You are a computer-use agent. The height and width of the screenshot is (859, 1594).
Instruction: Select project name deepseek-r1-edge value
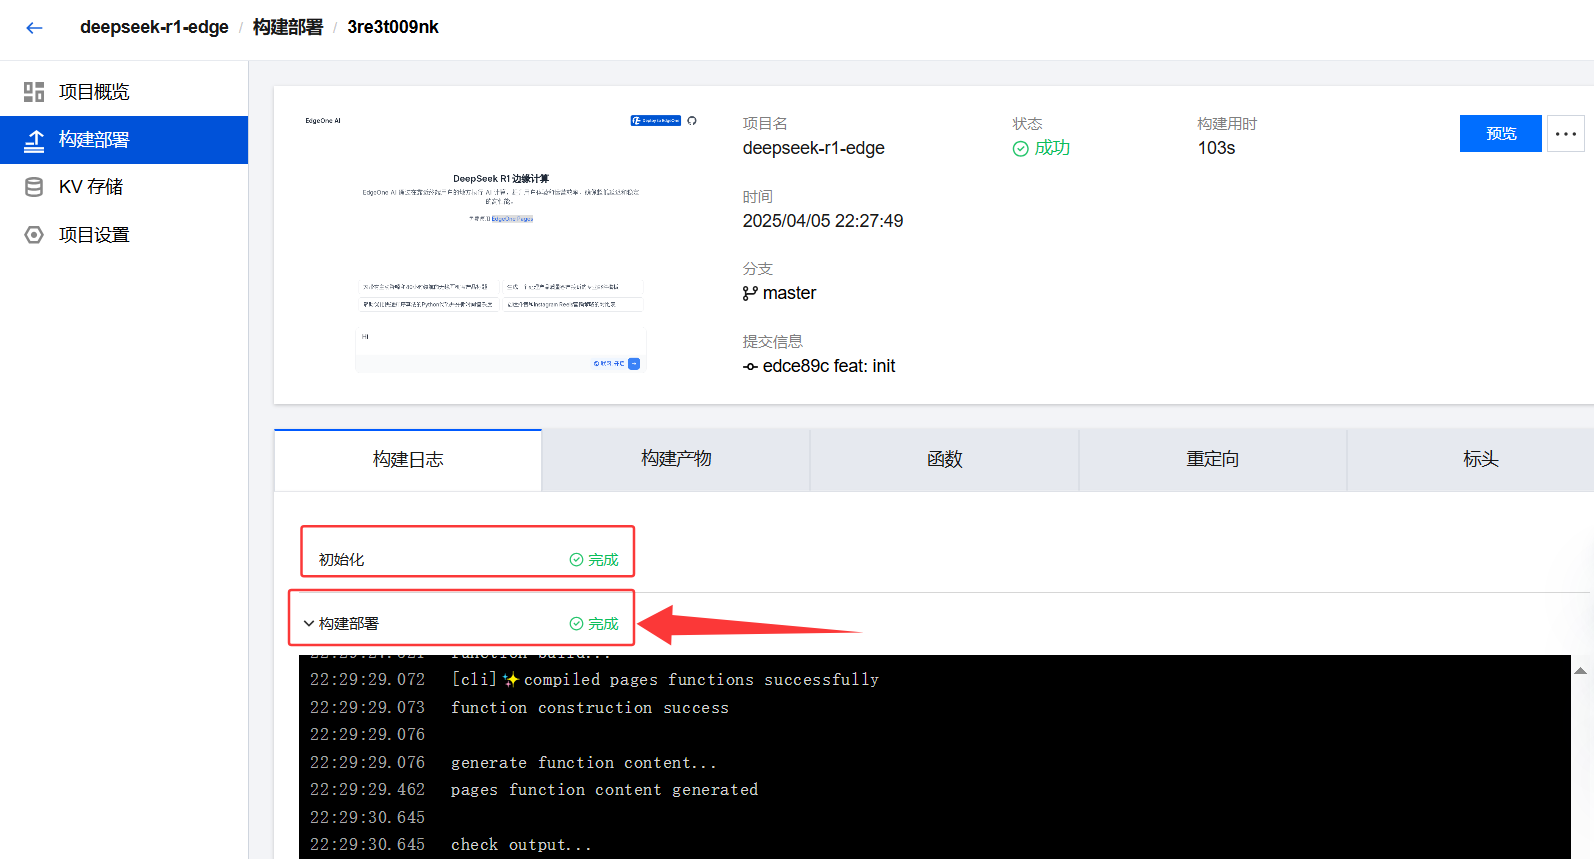pos(813,148)
